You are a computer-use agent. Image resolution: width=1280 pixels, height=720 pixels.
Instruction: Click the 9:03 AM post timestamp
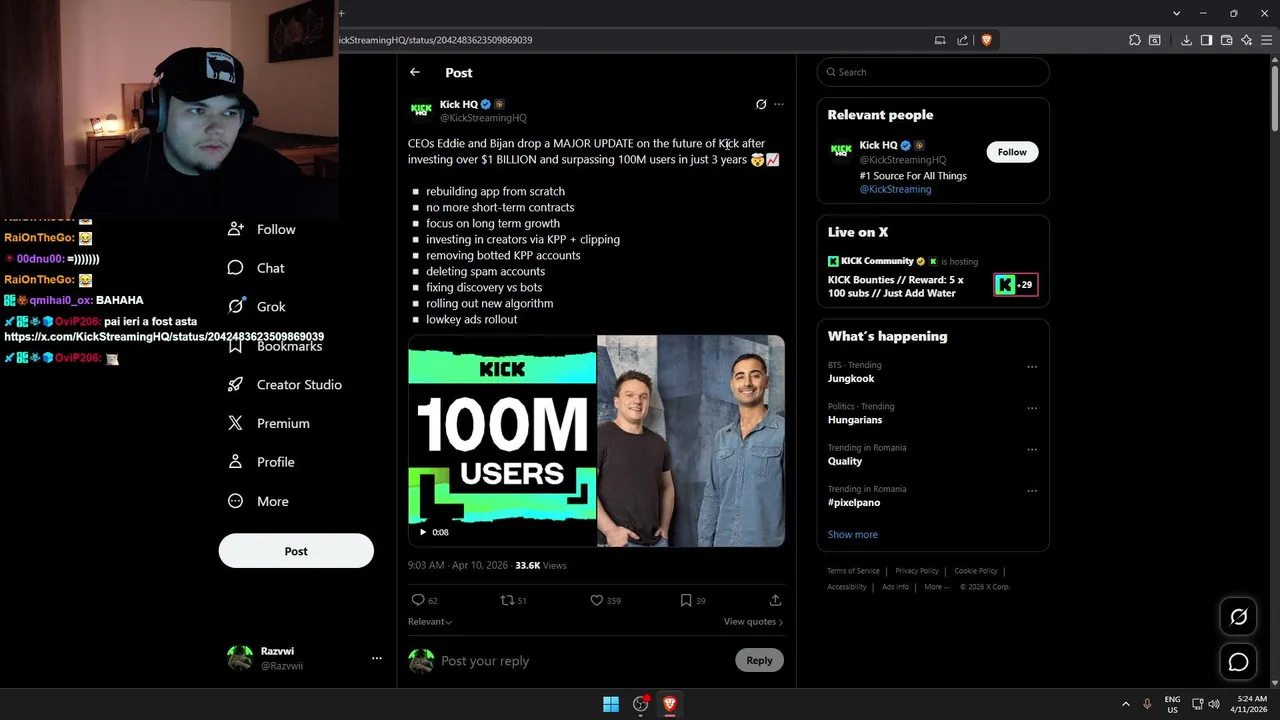pyautogui.click(x=458, y=565)
